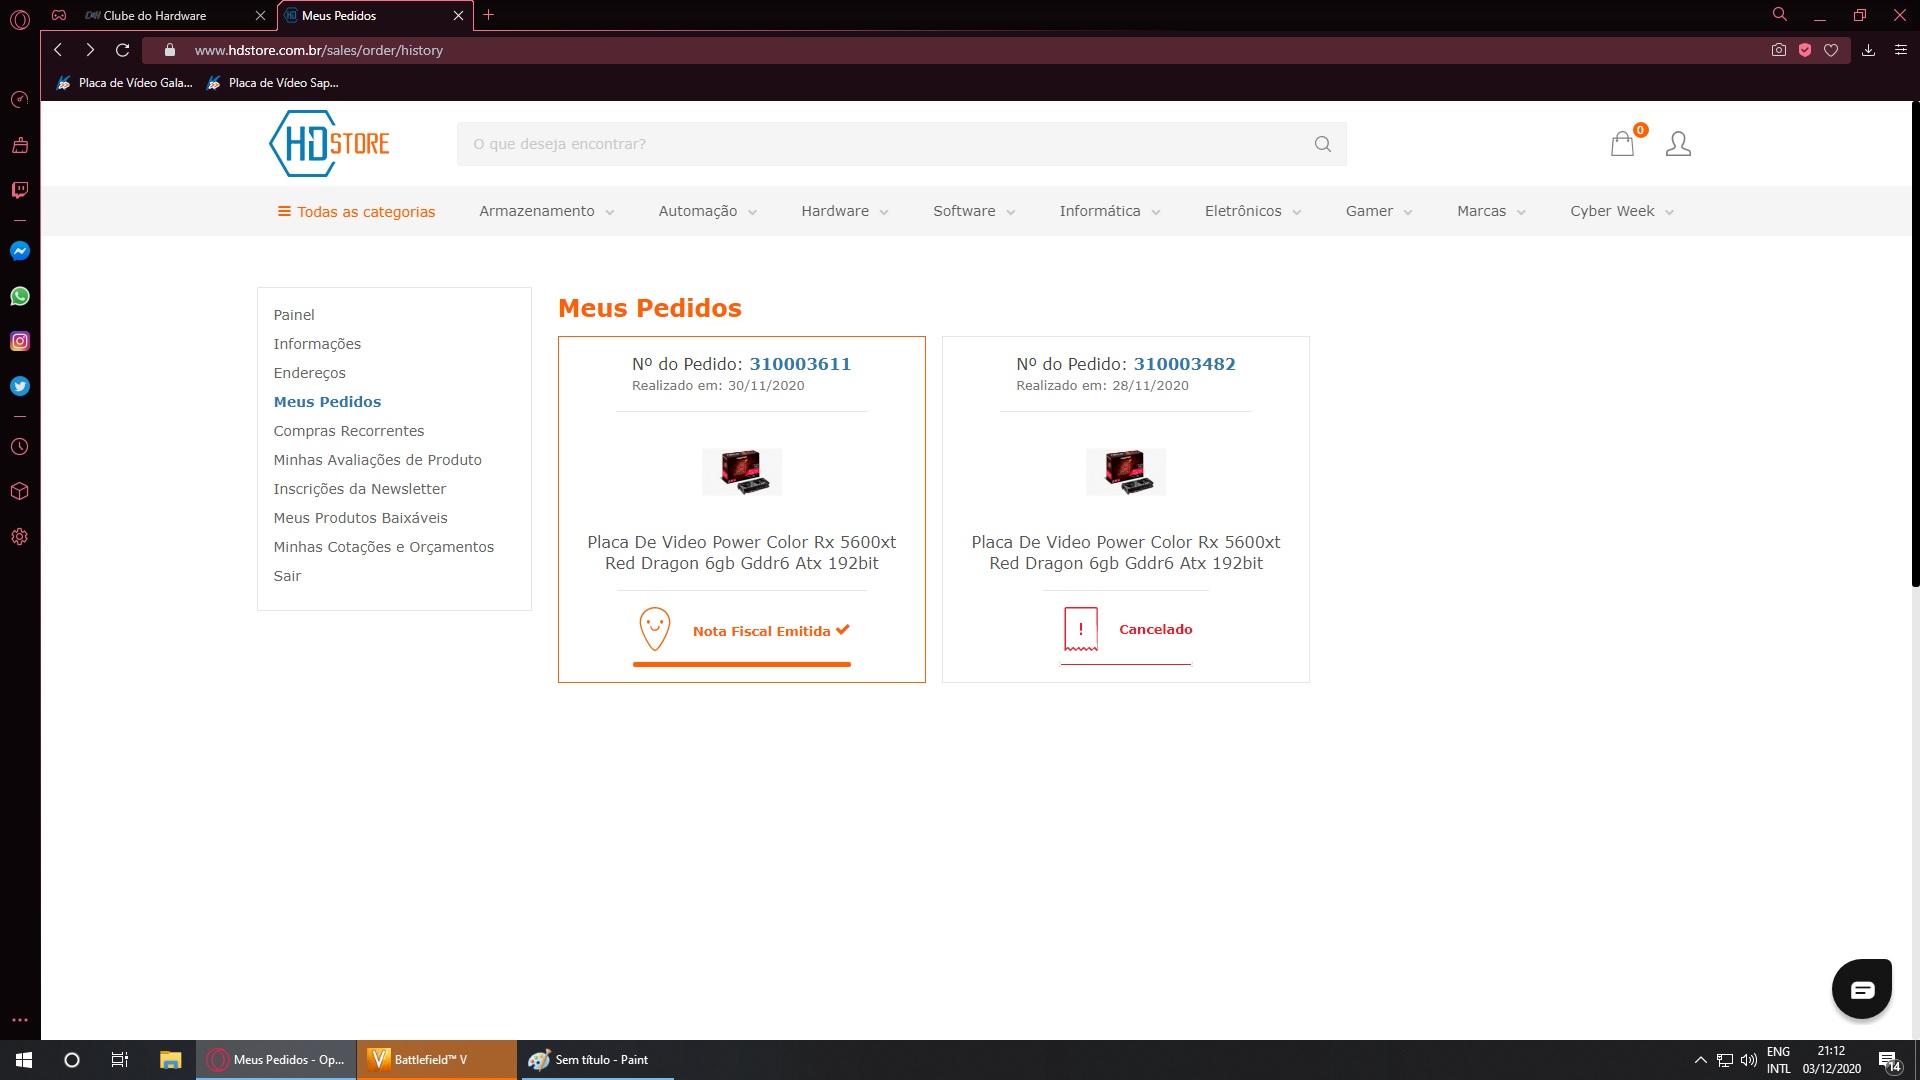Open the chat support widget
The height and width of the screenshot is (1080, 1920).
tap(1862, 989)
